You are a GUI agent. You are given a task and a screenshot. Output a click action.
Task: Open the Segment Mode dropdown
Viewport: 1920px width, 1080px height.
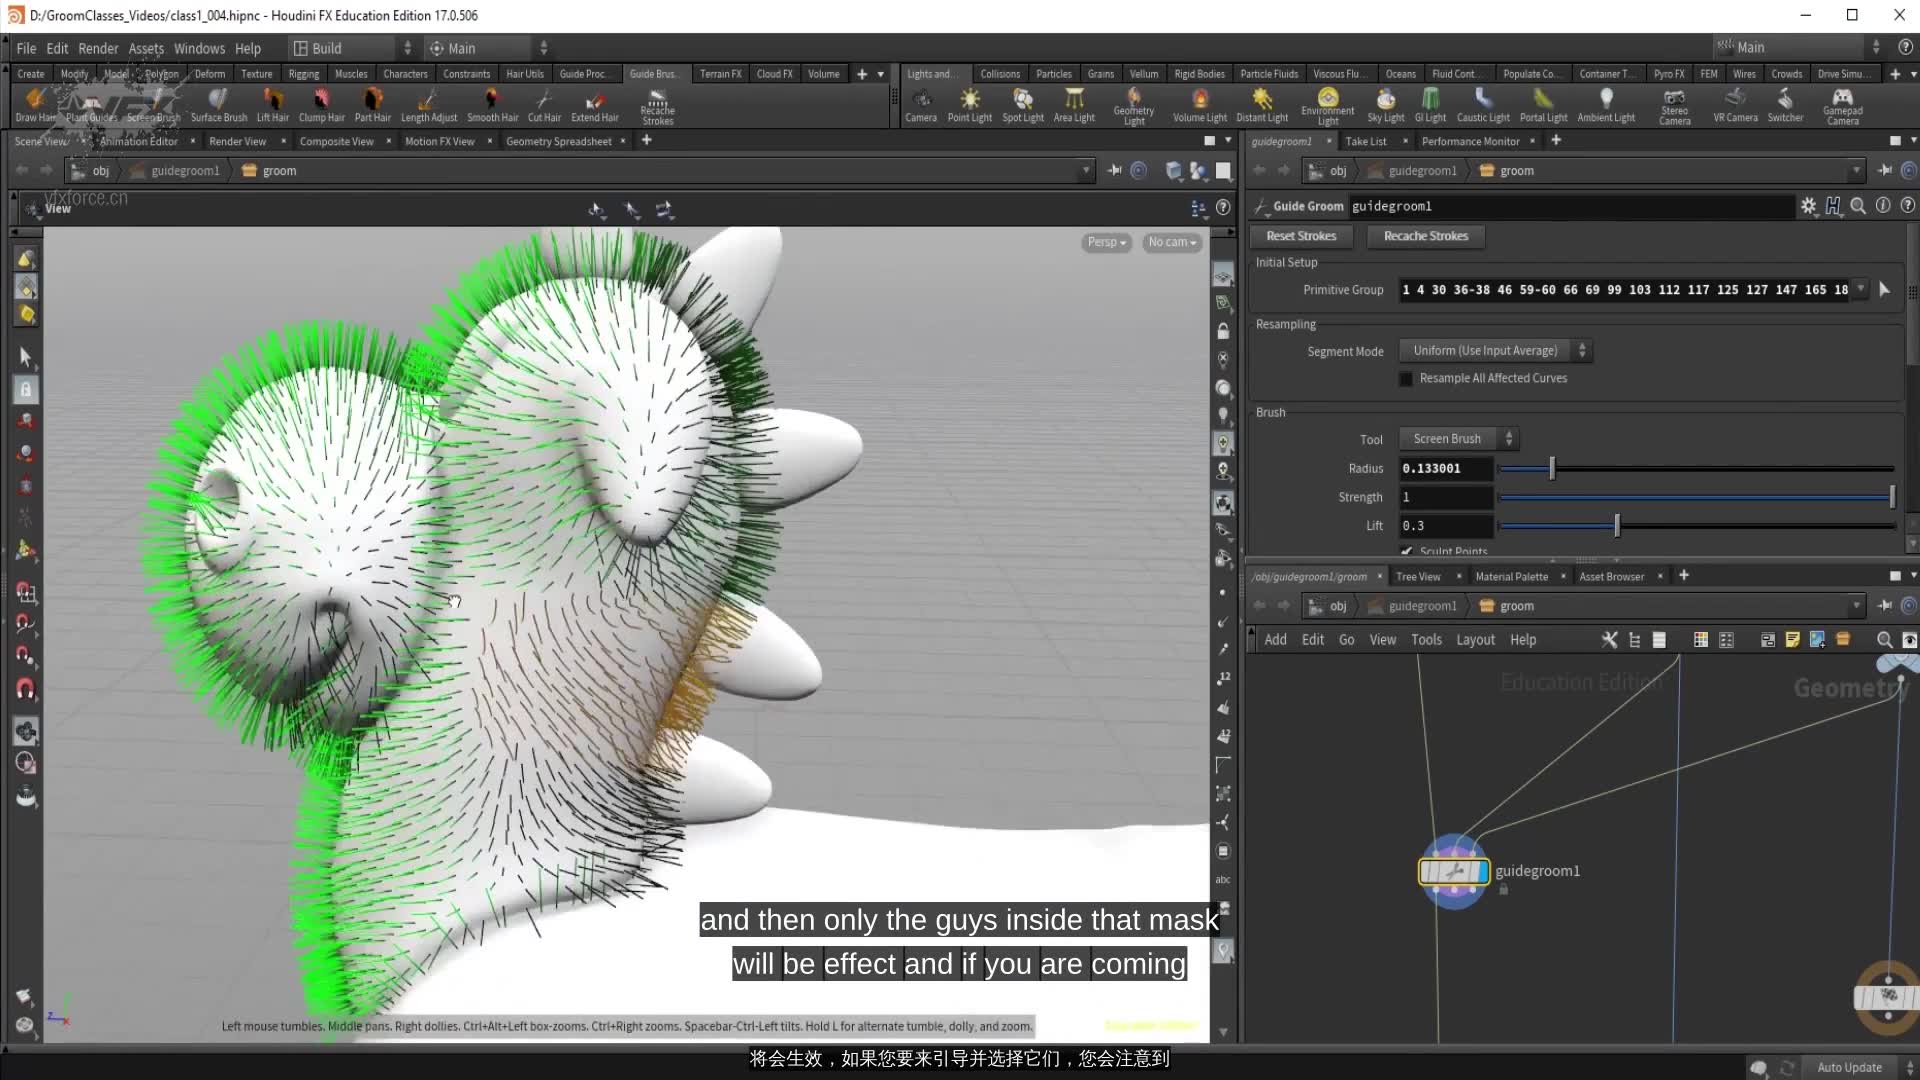tap(1496, 351)
